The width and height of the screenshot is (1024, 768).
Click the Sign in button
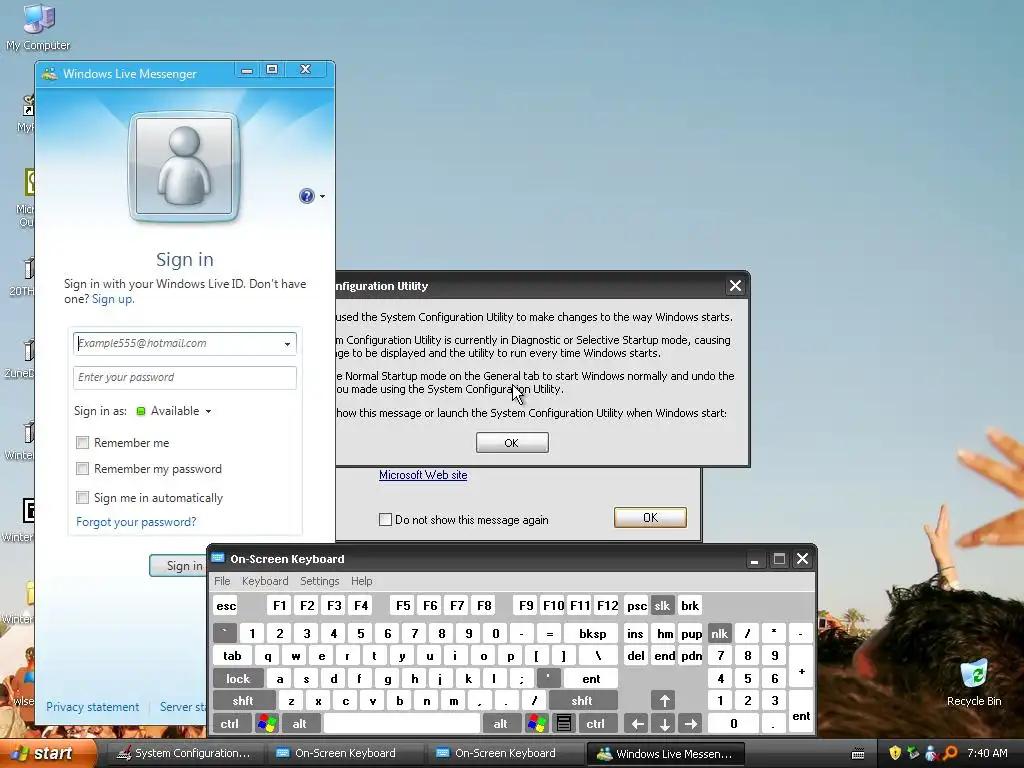tap(178, 566)
